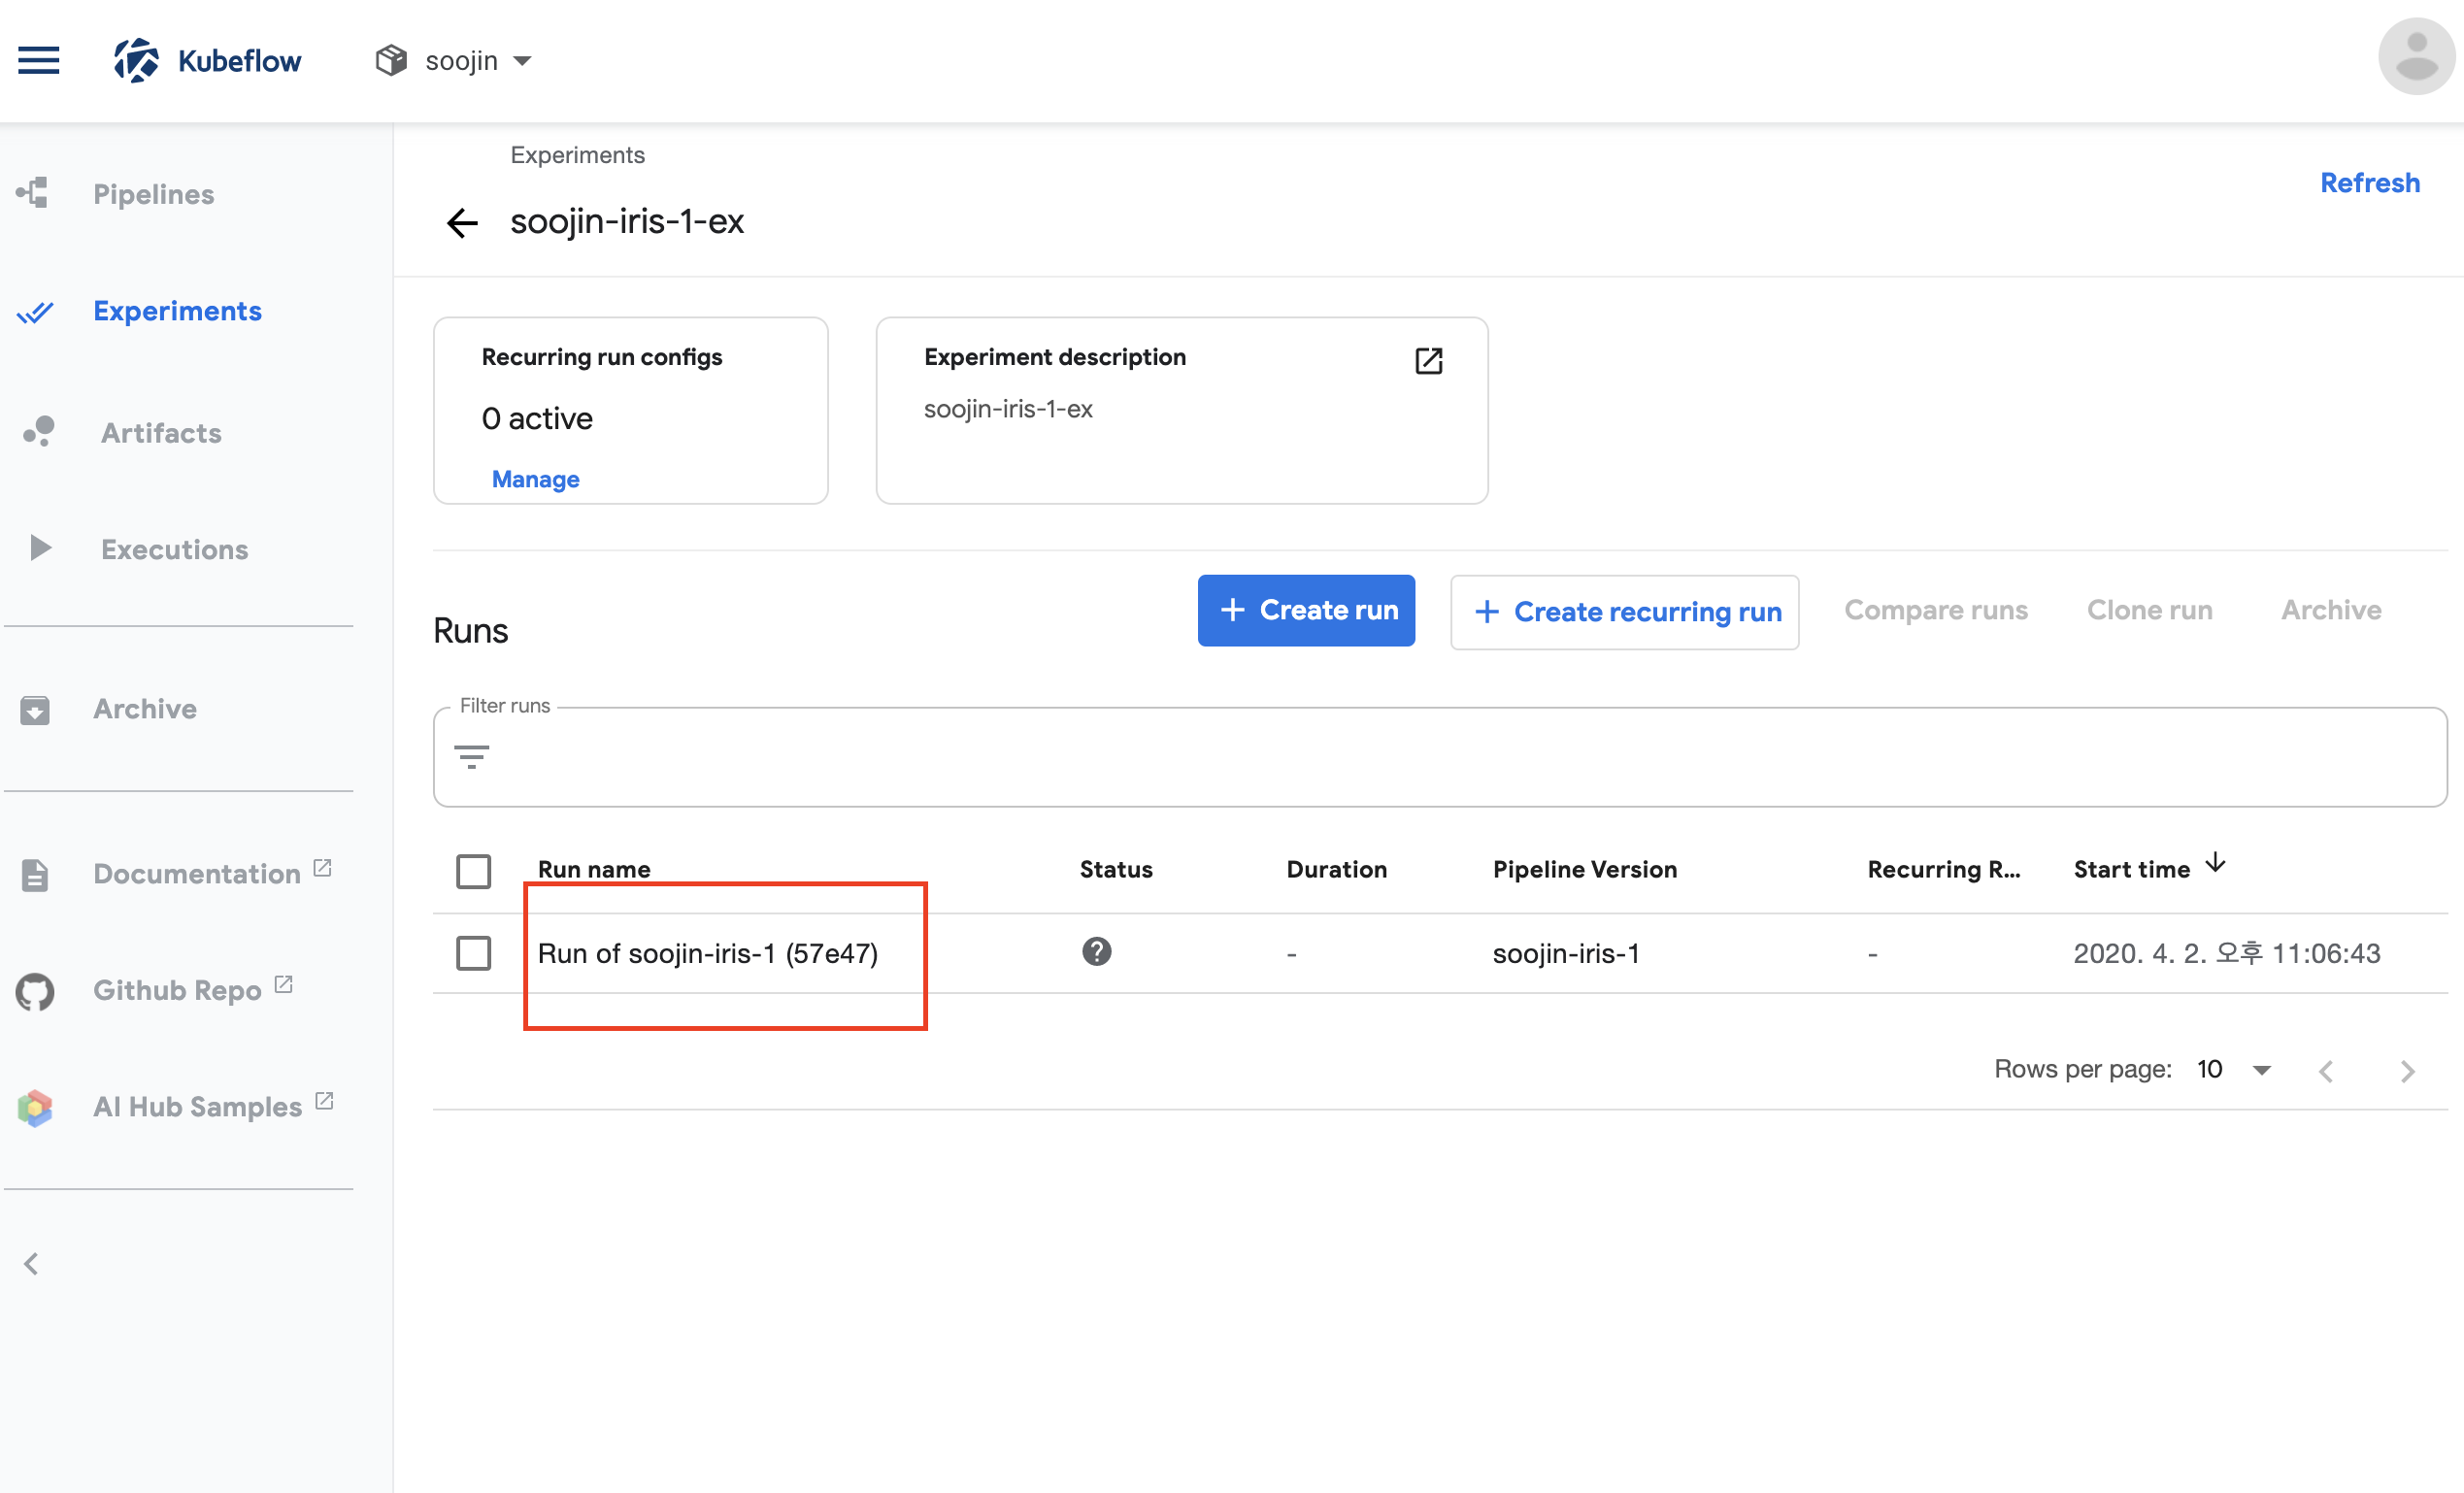
Task: Check the soojin-iris-1 run checkbox
Action: coord(473,952)
